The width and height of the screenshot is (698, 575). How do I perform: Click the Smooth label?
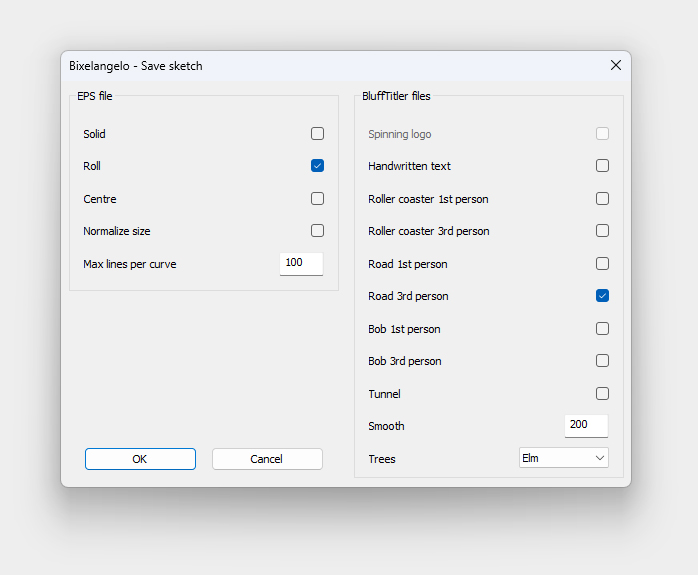(x=386, y=426)
